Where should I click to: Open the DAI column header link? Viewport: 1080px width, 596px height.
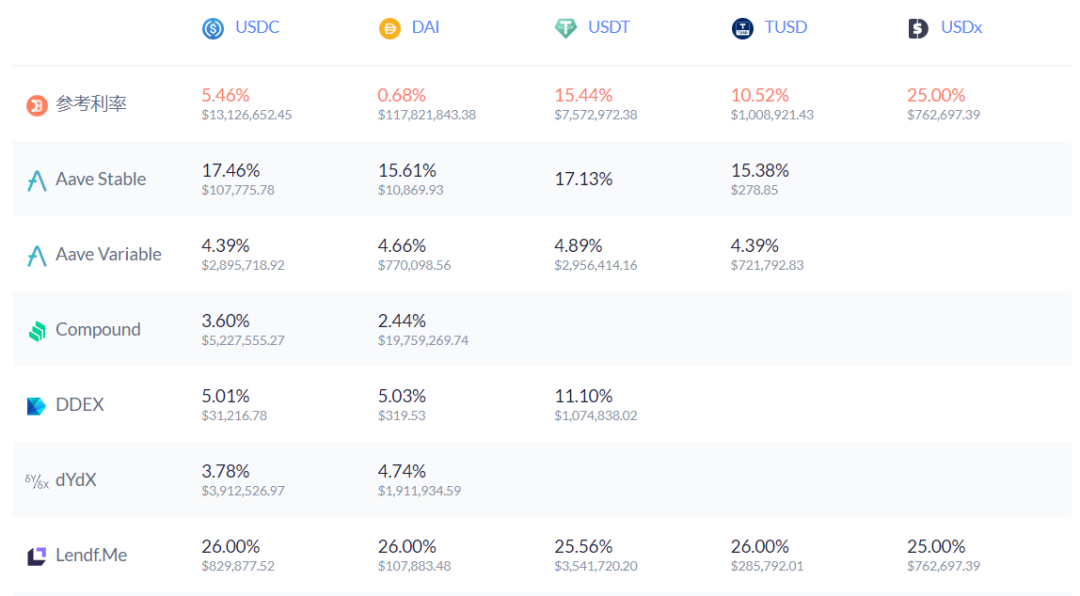[425, 27]
